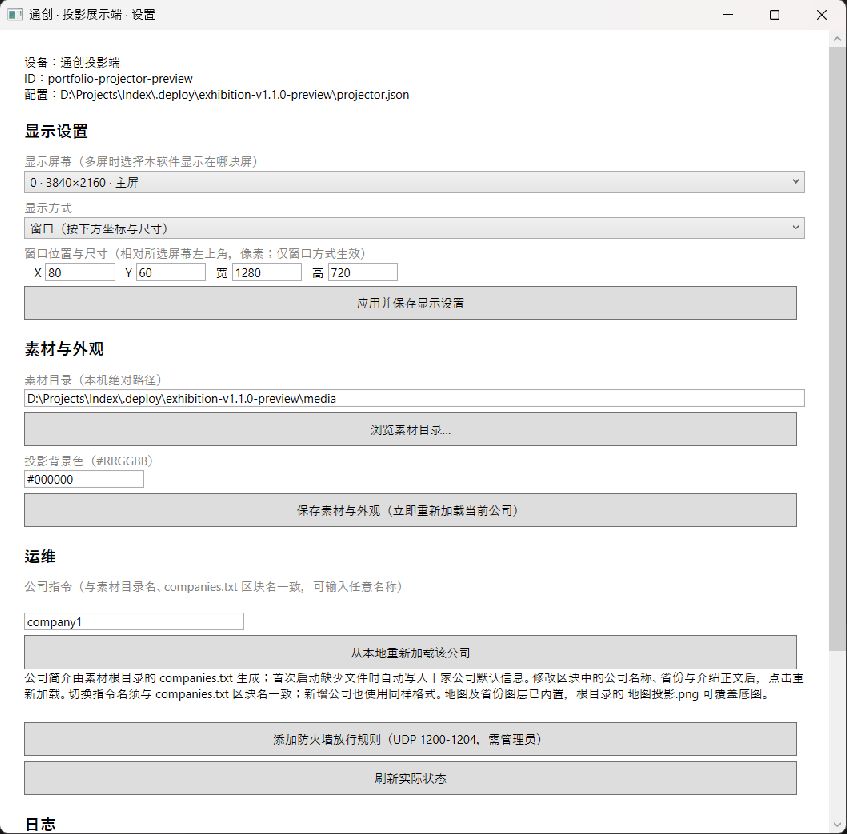Click 从本地重新加载该公司 reload button
The image size is (847, 834).
pyautogui.click(x=411, y=653)
